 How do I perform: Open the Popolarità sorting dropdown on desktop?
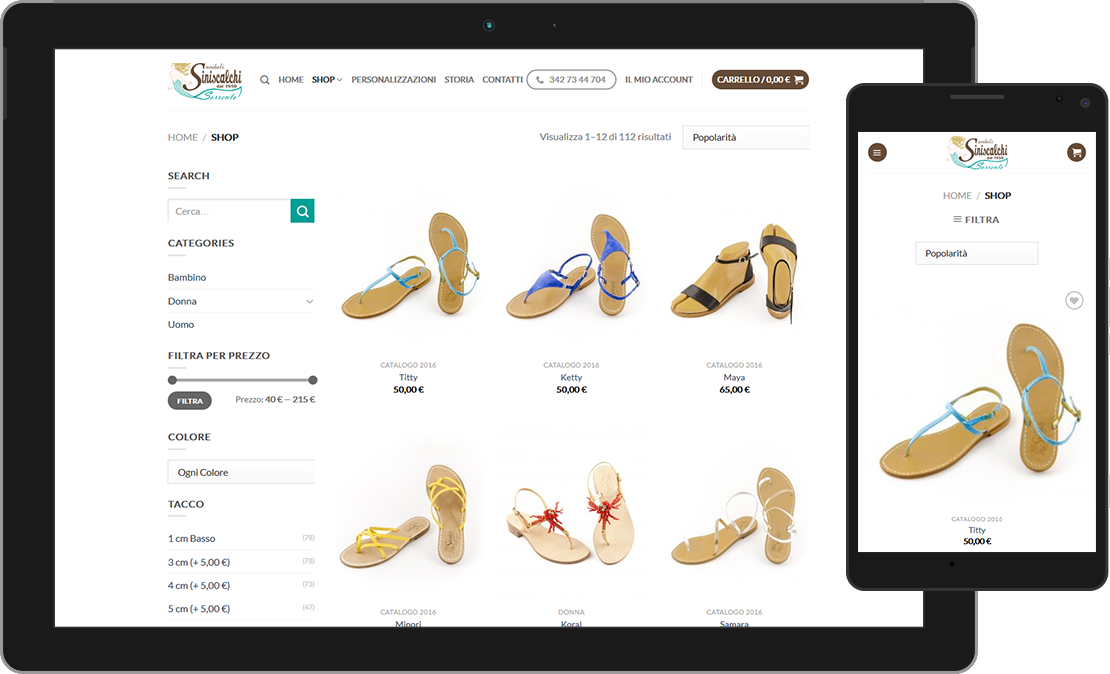745,138
